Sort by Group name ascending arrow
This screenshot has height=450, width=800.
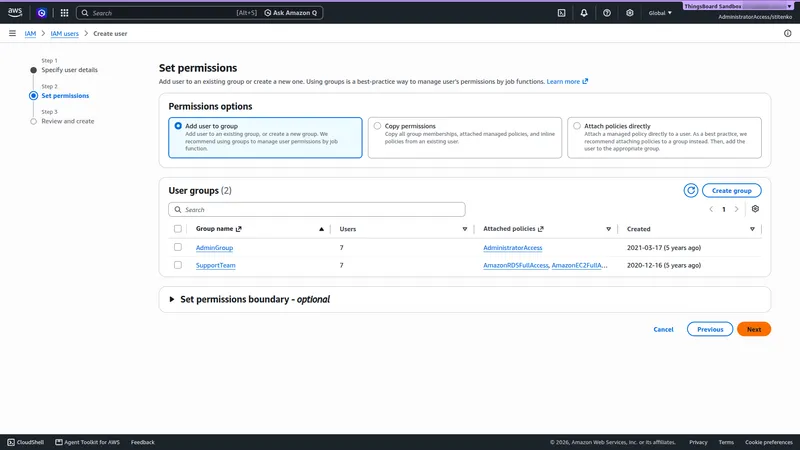point(321,229)
